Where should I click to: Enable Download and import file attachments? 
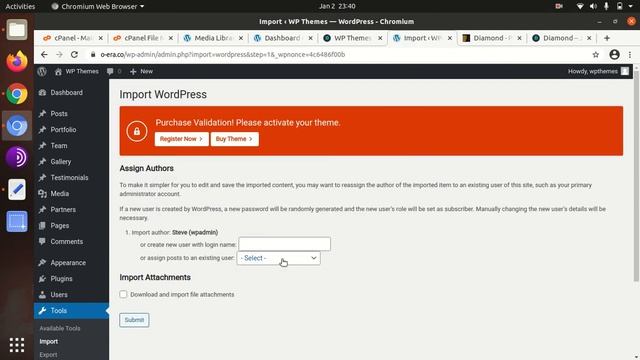pos(123,294)
